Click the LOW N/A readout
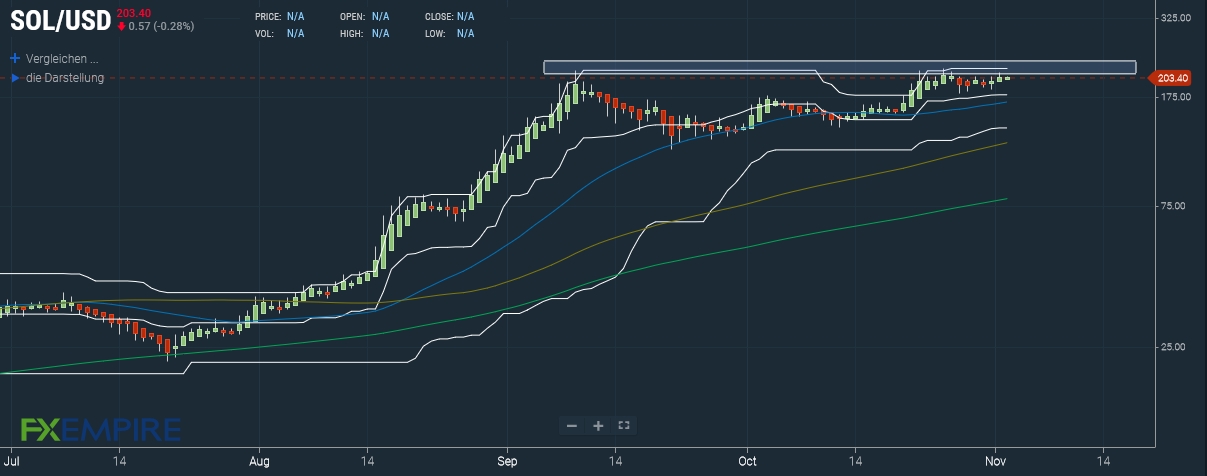Image resolution: width=1207 pixels, height=476 pixels. (x=450, y=33)
